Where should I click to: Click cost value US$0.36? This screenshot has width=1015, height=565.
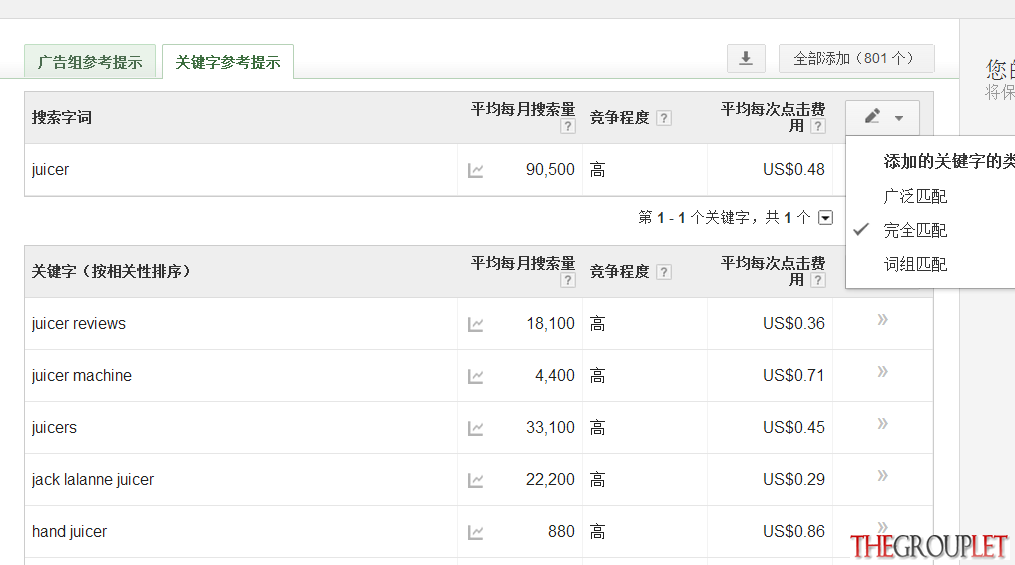point(794,324)
